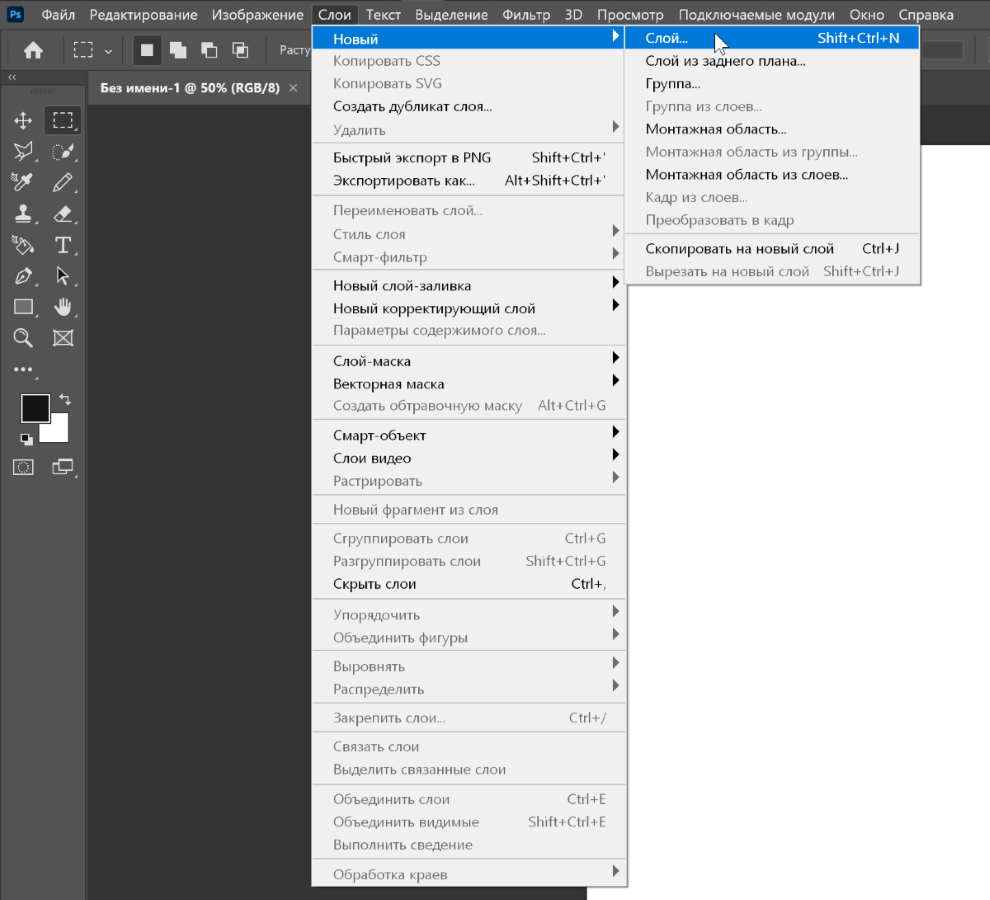The height and width of the screenshot is (900, 990).
Task: Open the Фильтр menu
Action: 526,15
